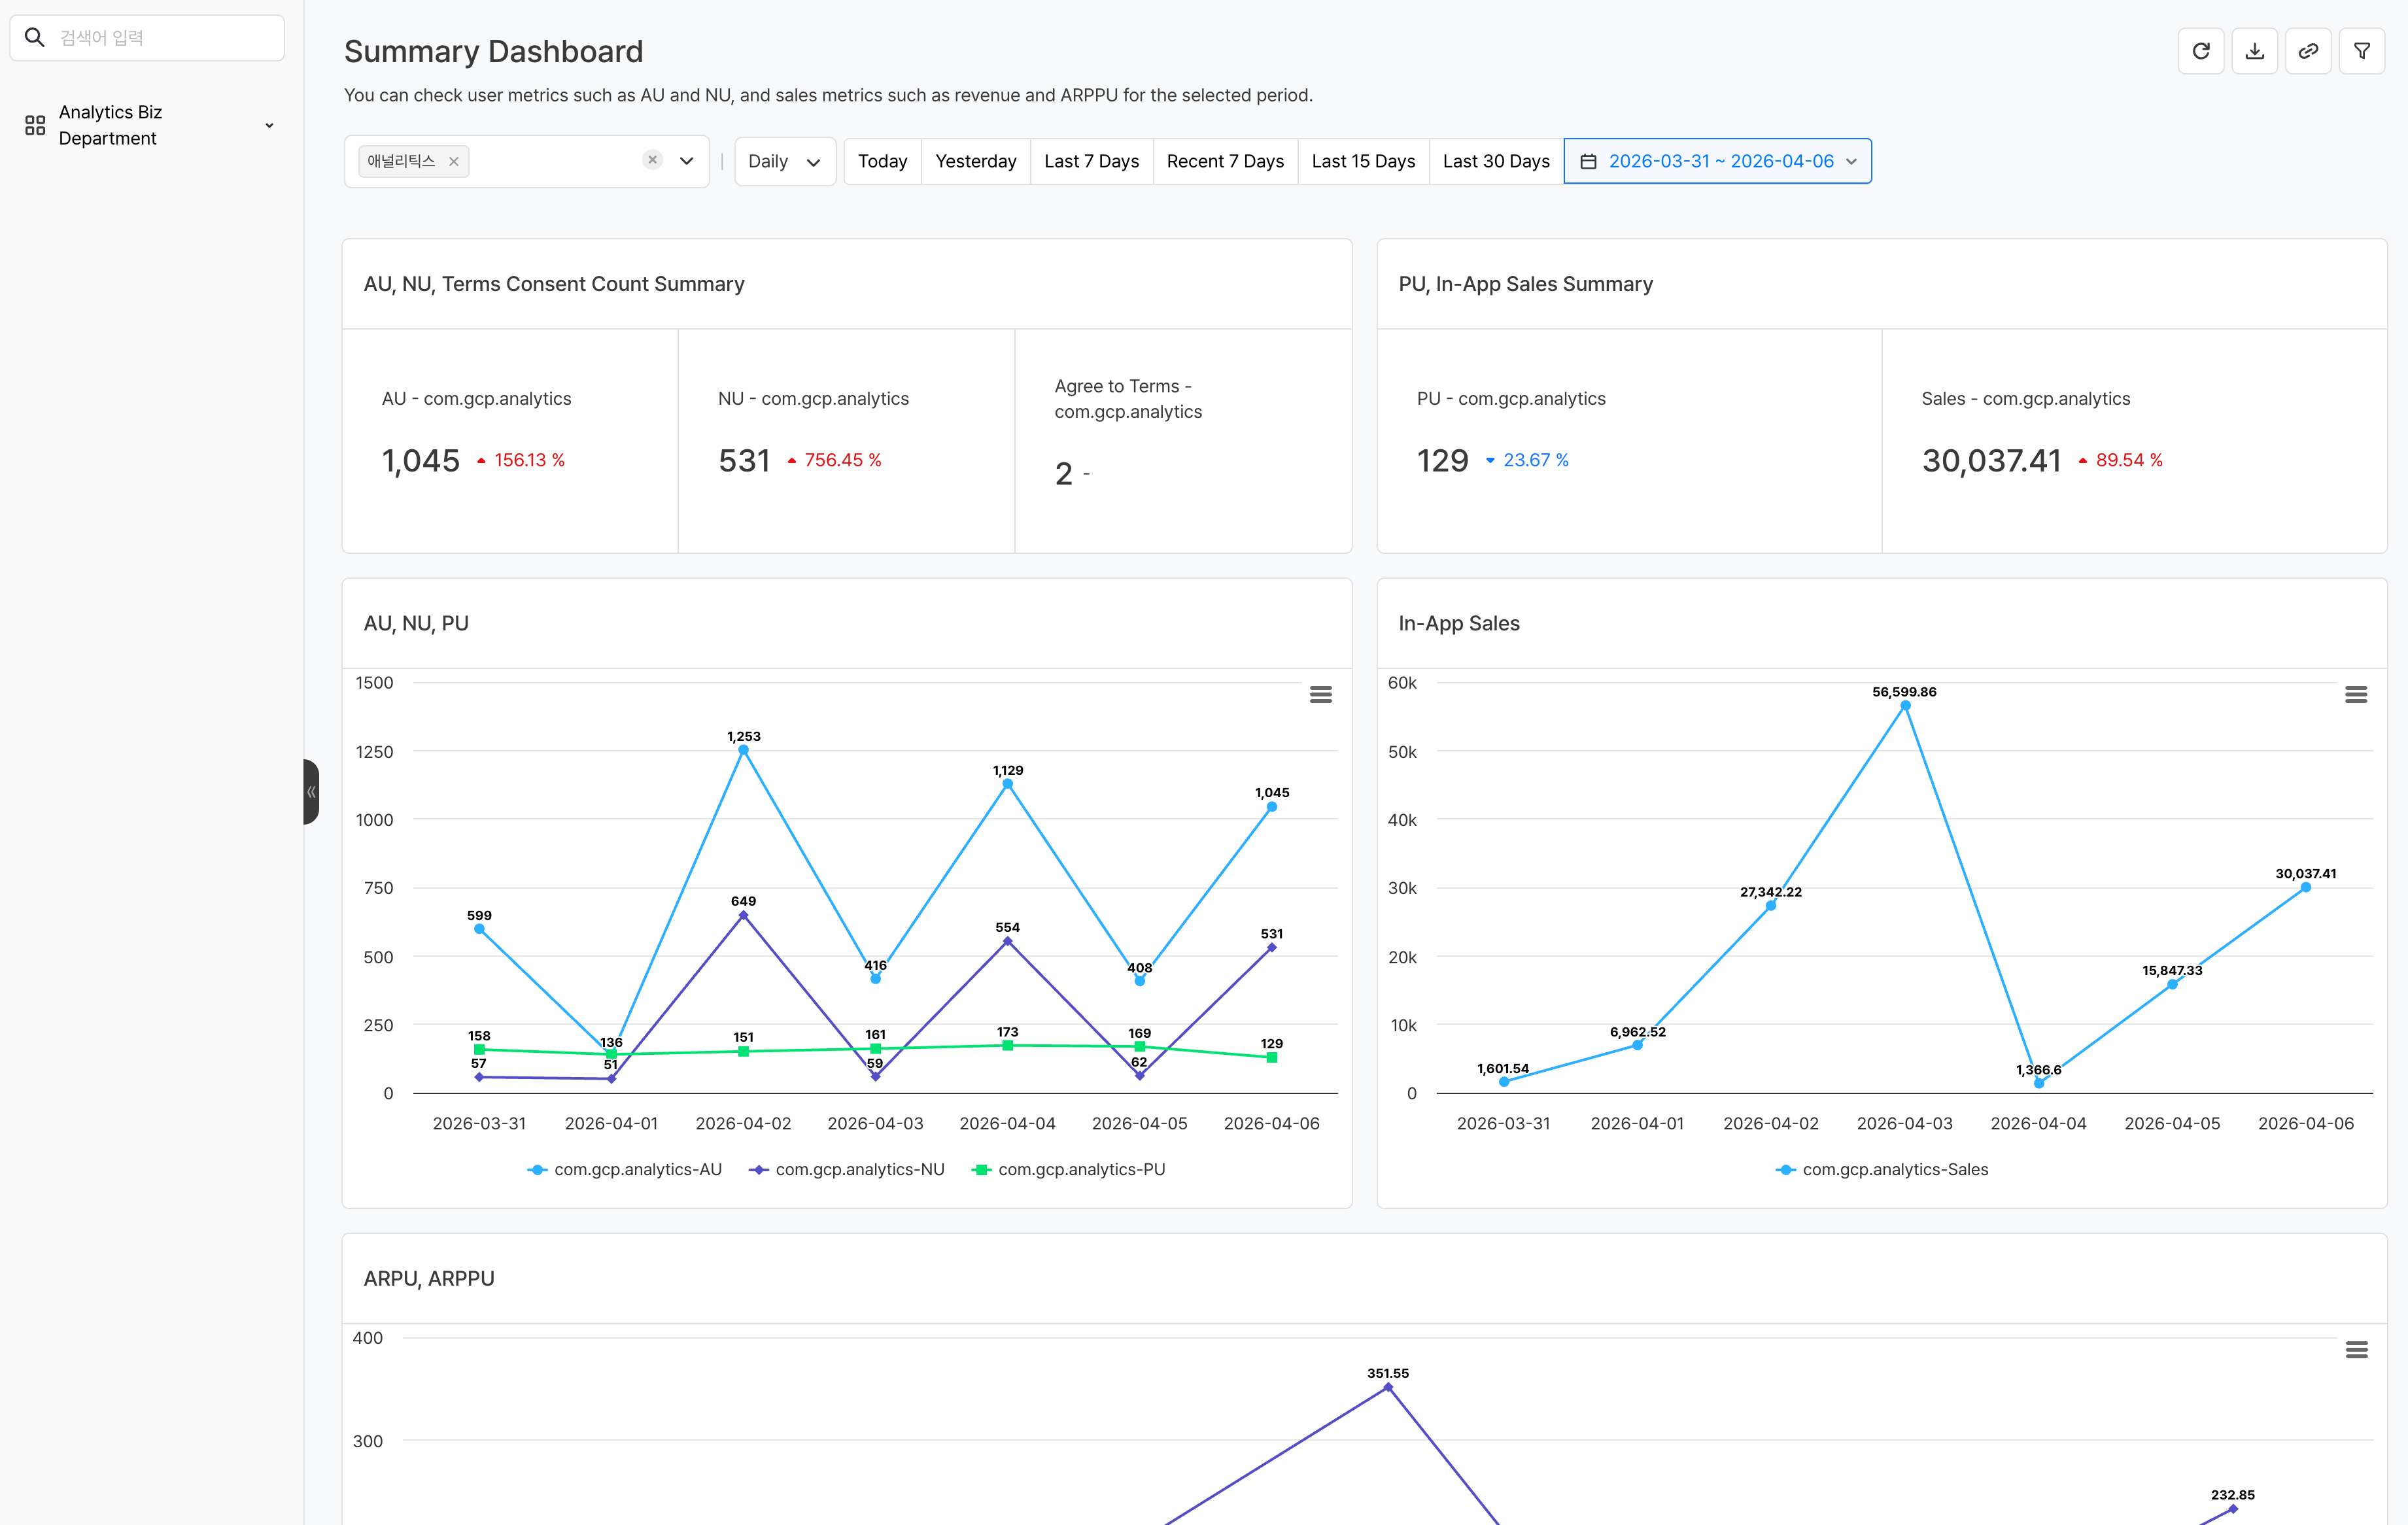Copy dashboard link via link icon

point(2308,51)
